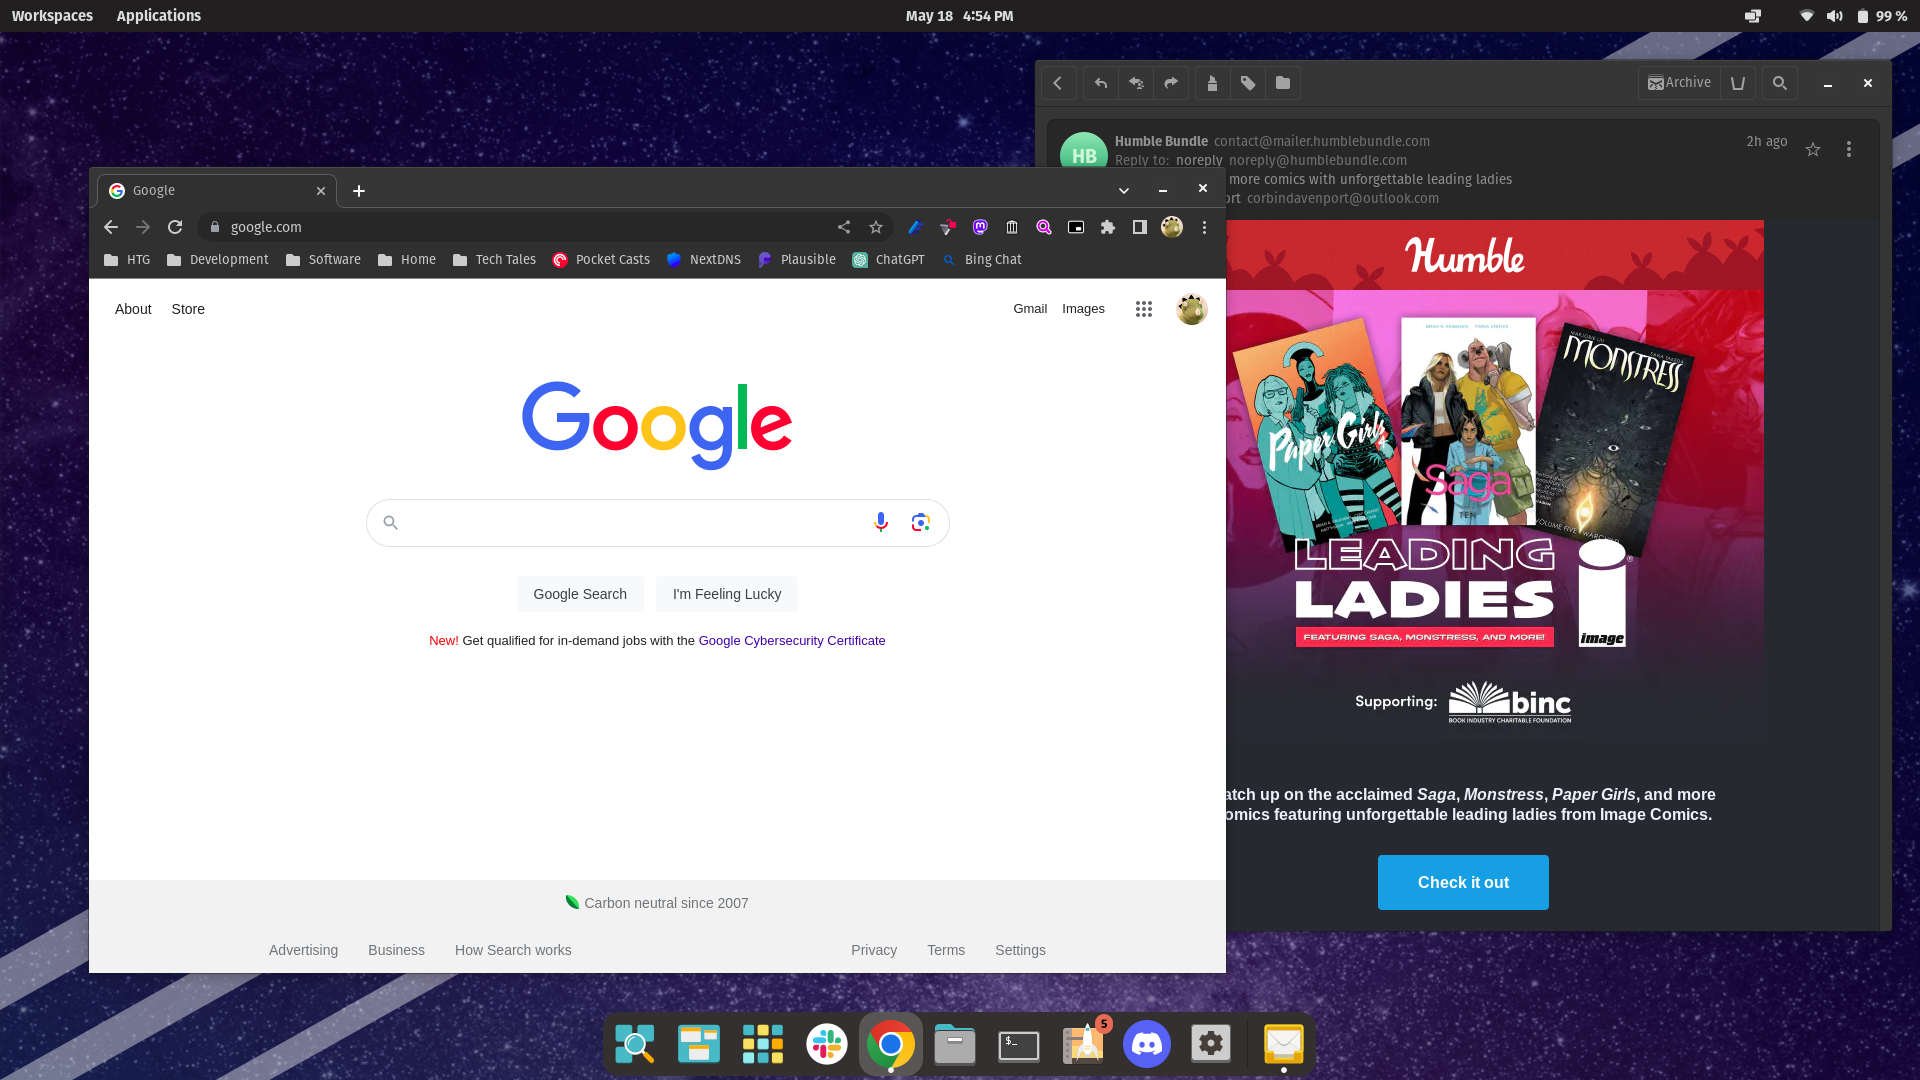Search by image with Google Lens
This screenshot has height=1080, width=1920.
tap(921, 522)
